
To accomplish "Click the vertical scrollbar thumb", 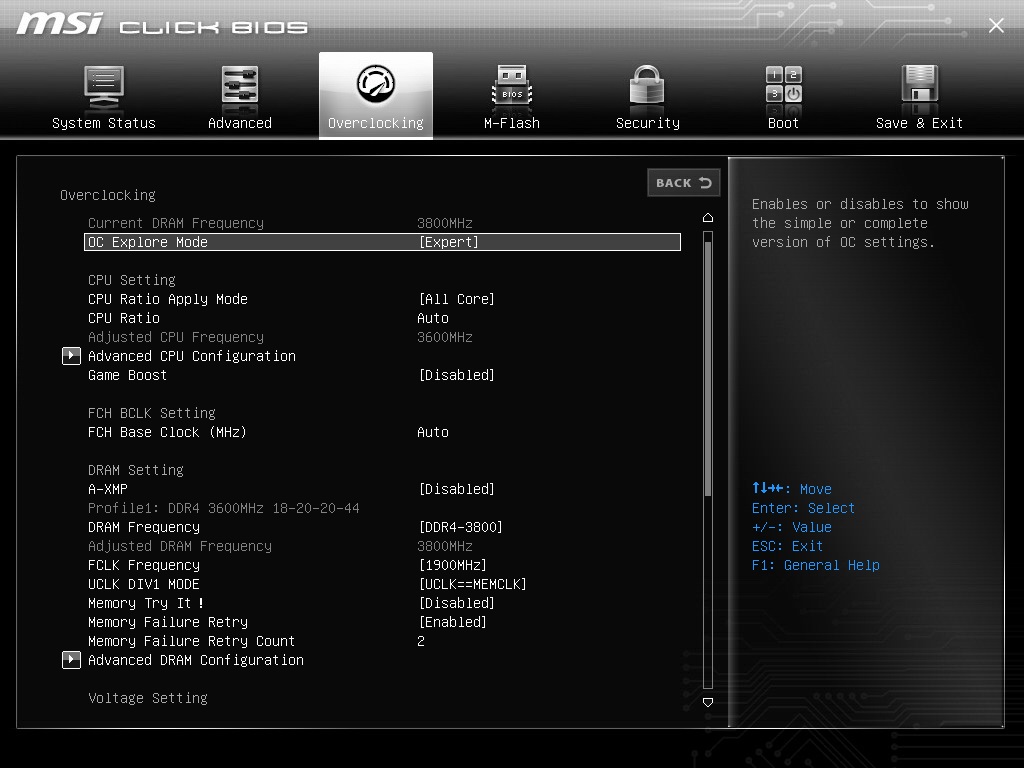I will coord(708,367).
